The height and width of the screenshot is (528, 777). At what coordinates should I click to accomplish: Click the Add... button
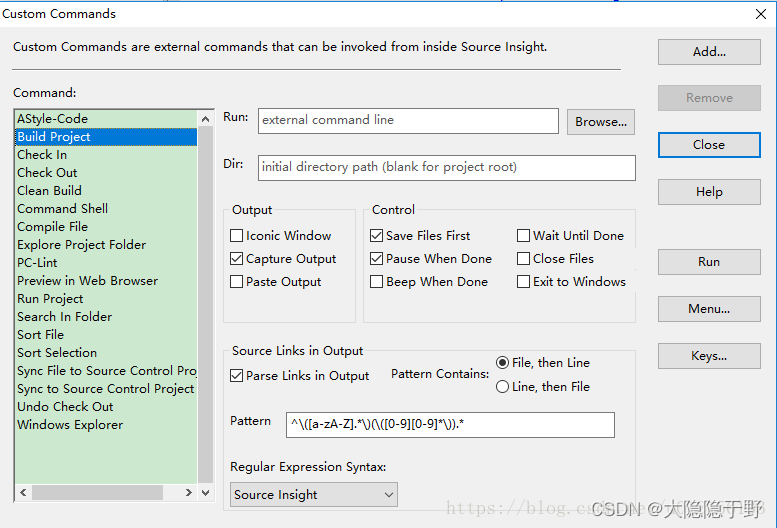pos(709,52)
